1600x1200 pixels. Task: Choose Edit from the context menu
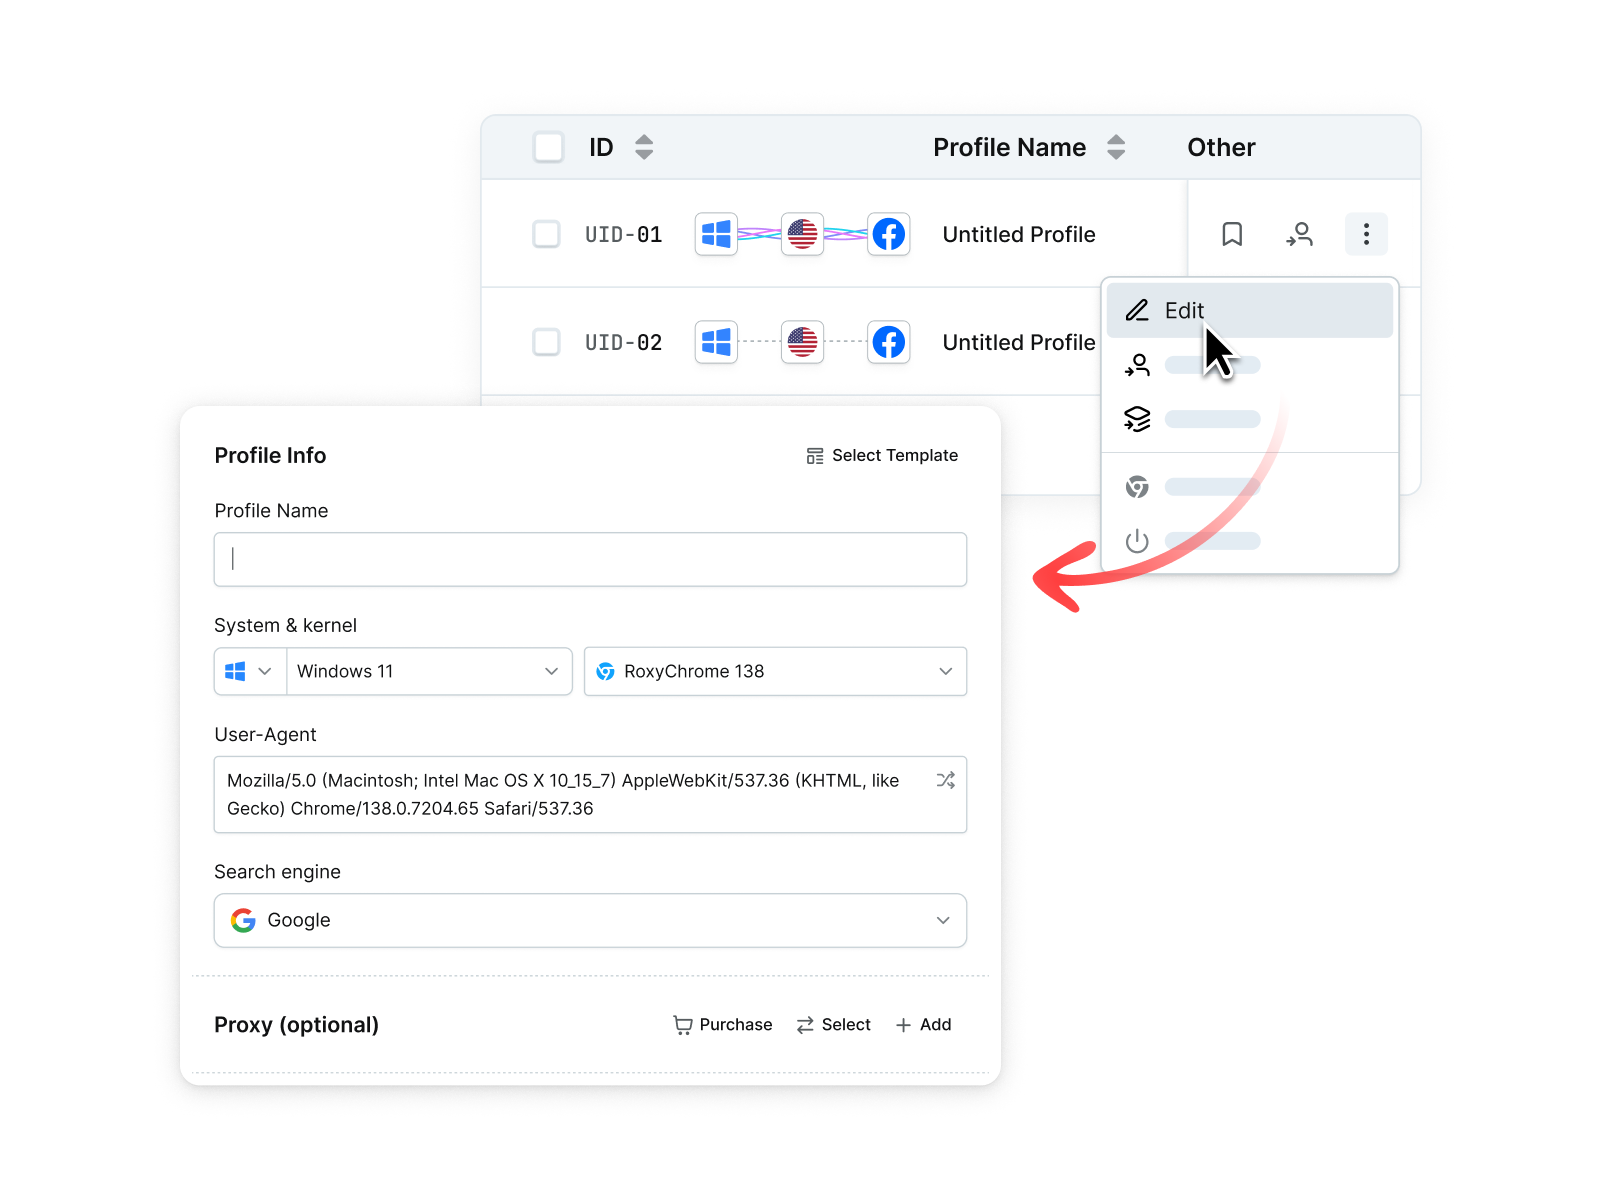(x=1186, y=310)
